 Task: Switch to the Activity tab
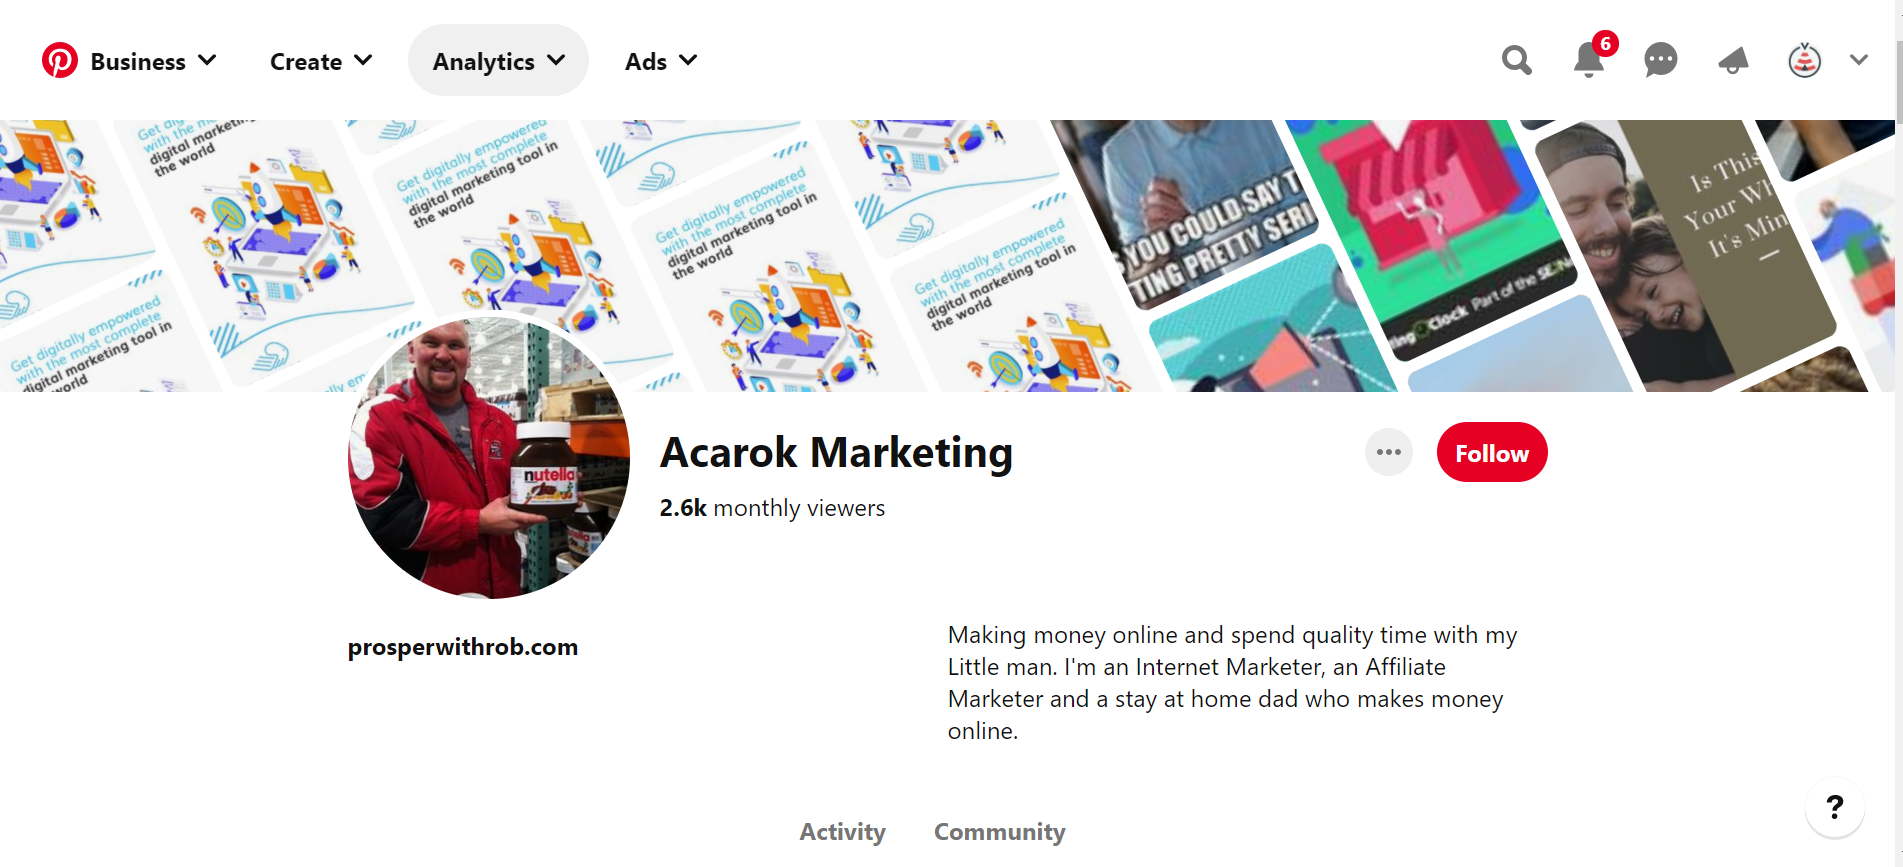click(842, 832)
